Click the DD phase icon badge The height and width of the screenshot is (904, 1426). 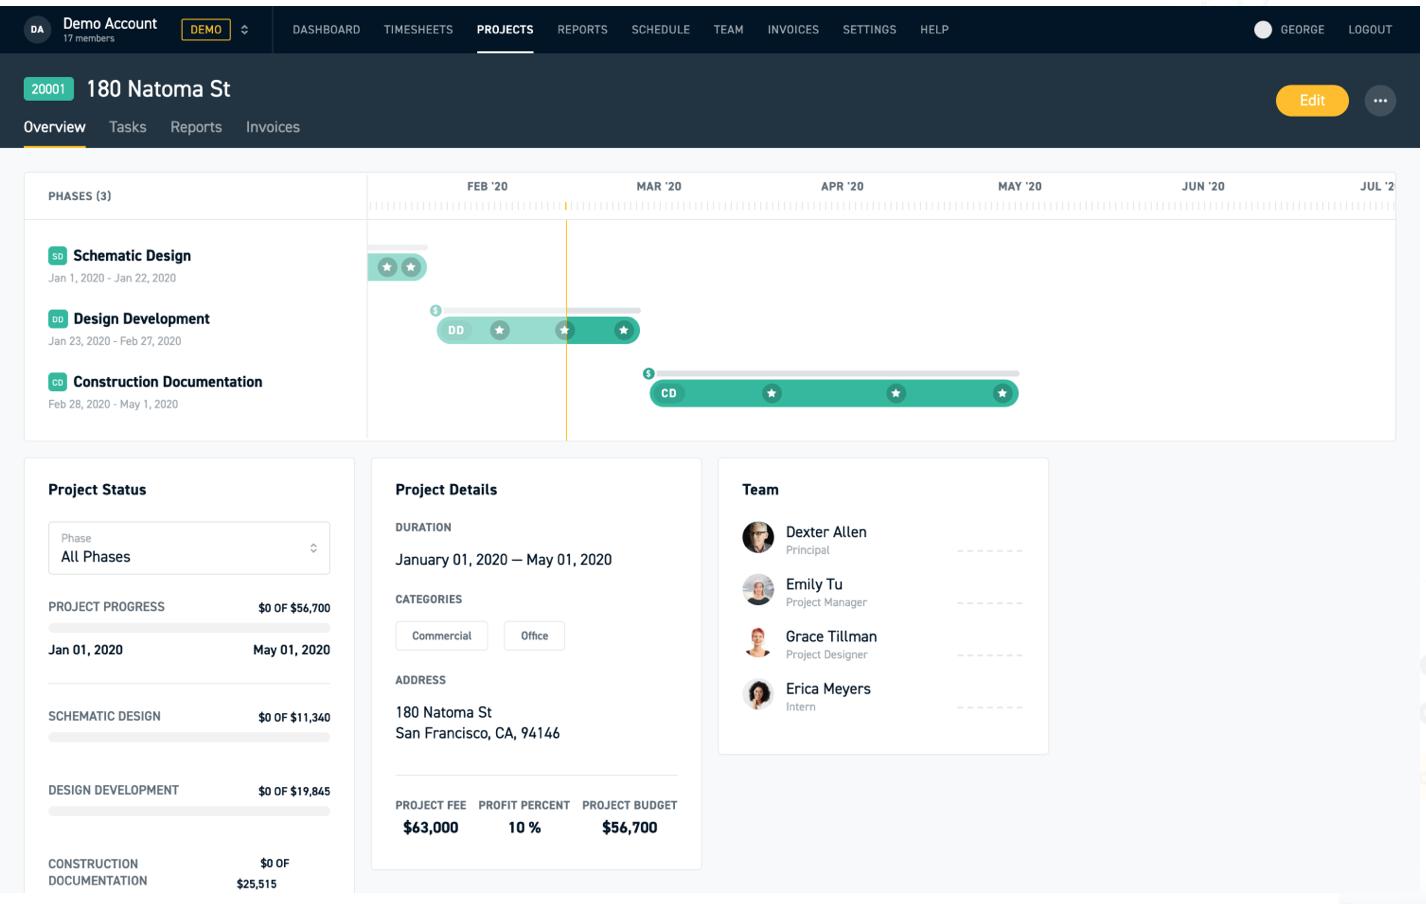pos(57,319)
